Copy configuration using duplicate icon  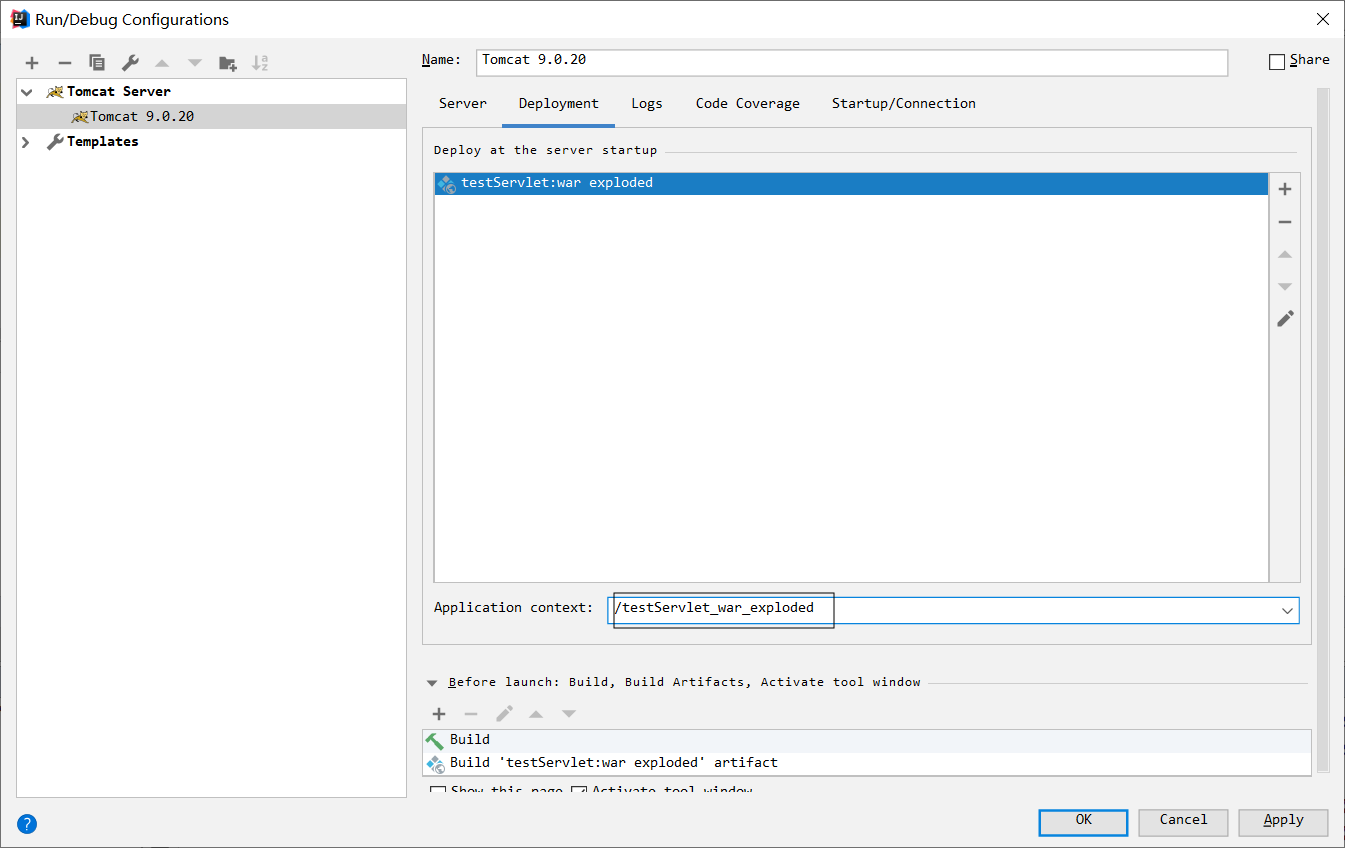click(97, 63)
